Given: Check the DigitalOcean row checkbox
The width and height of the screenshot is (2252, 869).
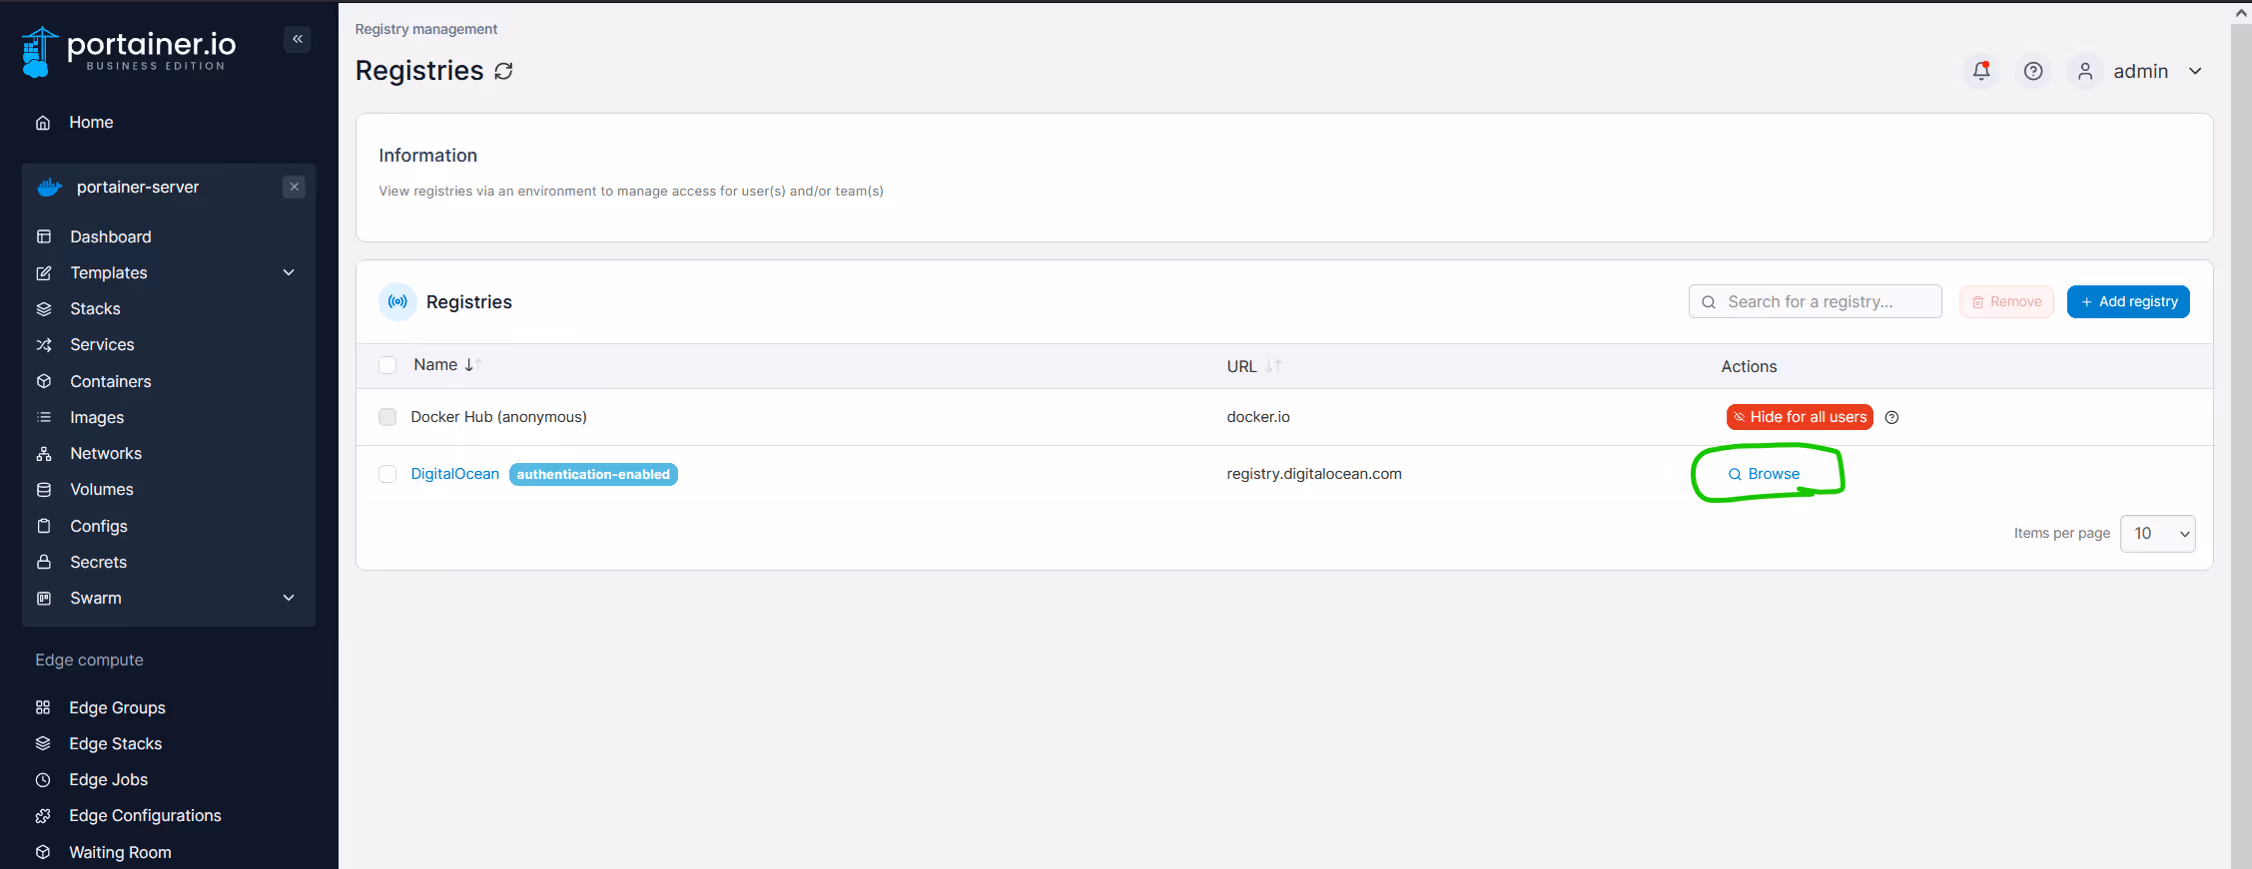Looking at the screenshot, I should 388,474.
